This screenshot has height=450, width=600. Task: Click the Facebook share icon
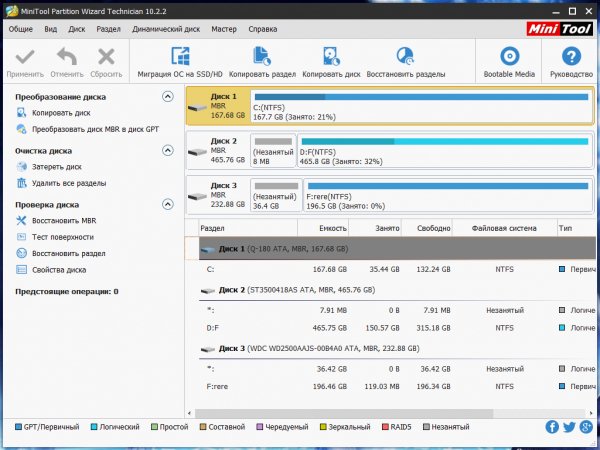(552, 427)
